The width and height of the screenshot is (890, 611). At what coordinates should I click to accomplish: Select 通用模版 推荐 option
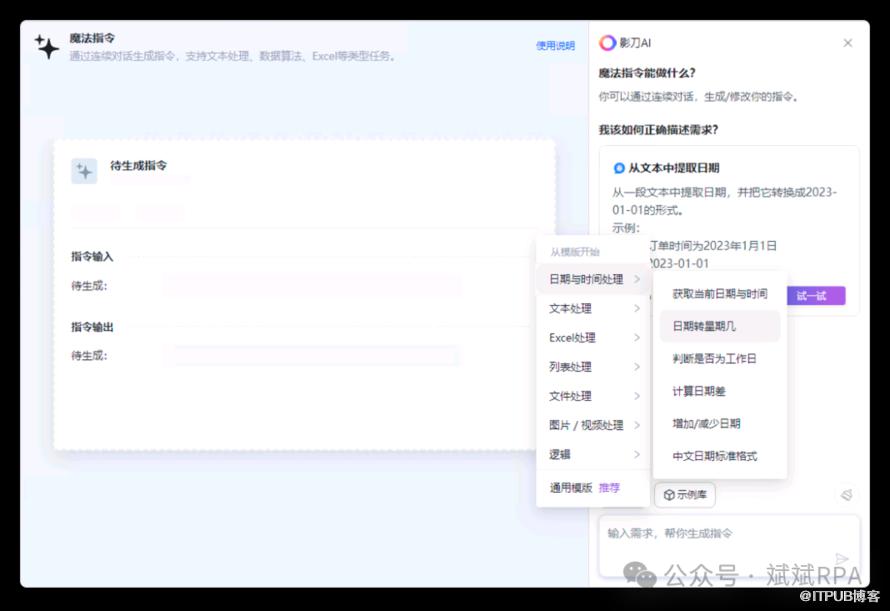pos(584,488)
